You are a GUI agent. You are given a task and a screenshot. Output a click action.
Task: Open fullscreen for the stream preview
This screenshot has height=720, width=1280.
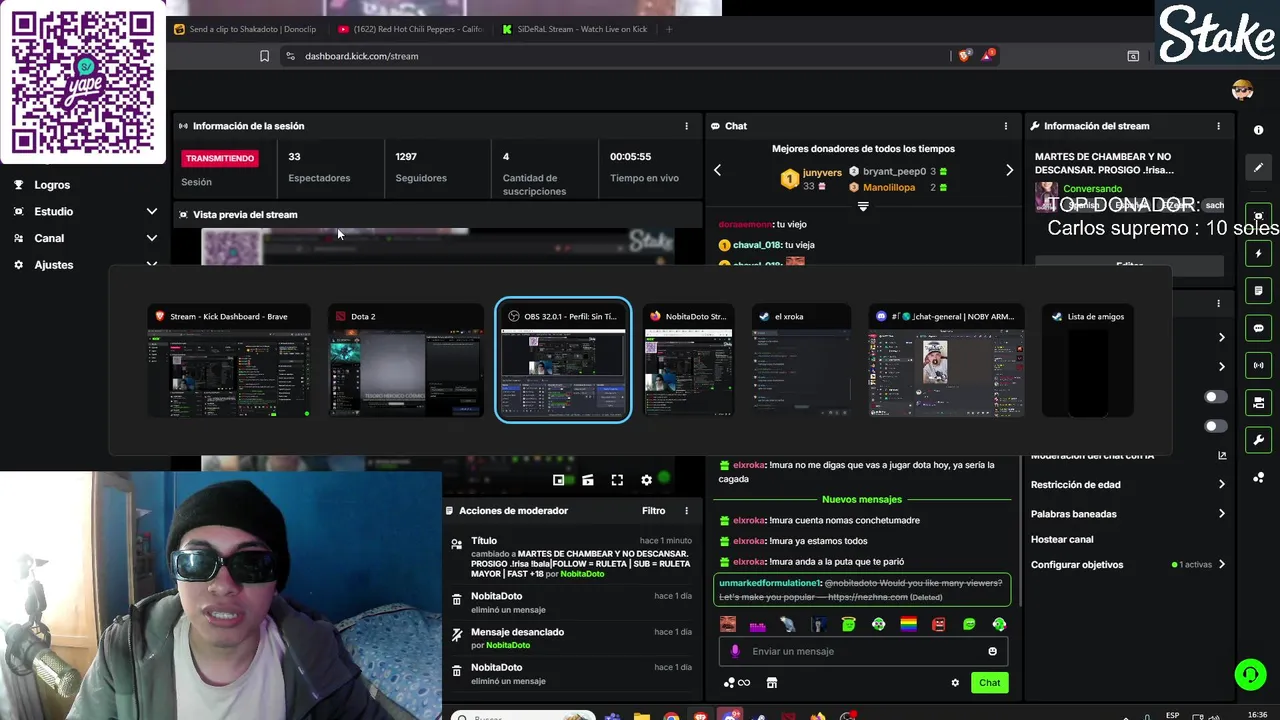tap(617, 480)
